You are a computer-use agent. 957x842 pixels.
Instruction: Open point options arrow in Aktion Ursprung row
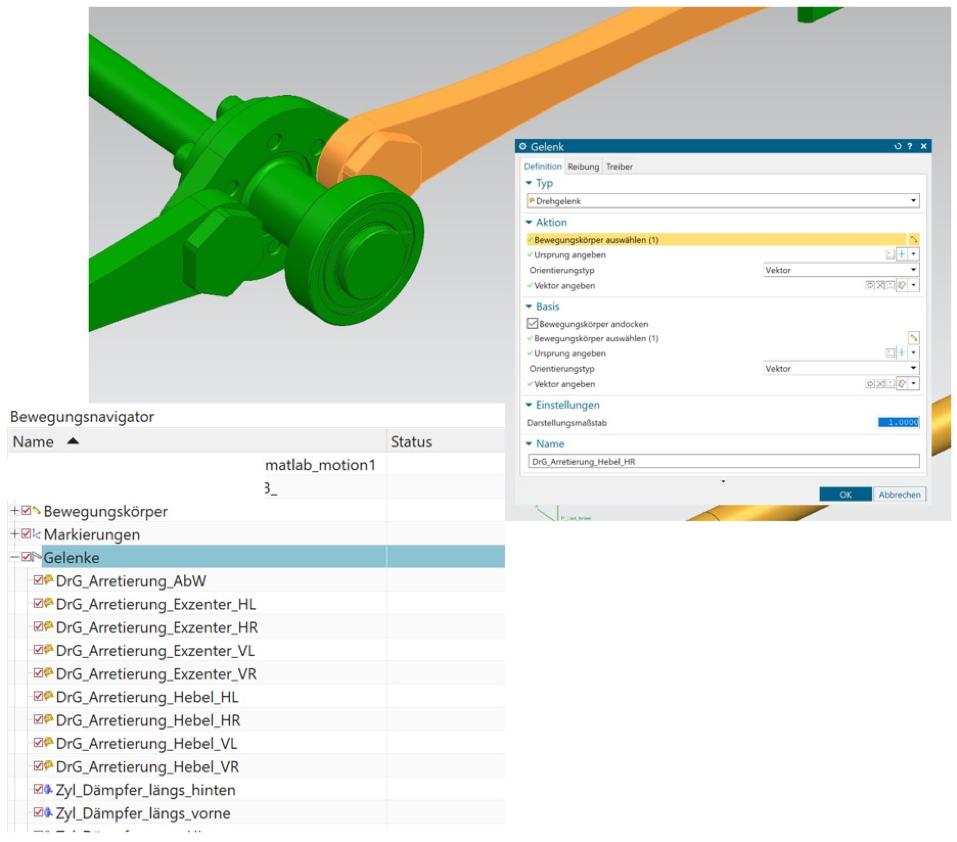pos(914,254)
